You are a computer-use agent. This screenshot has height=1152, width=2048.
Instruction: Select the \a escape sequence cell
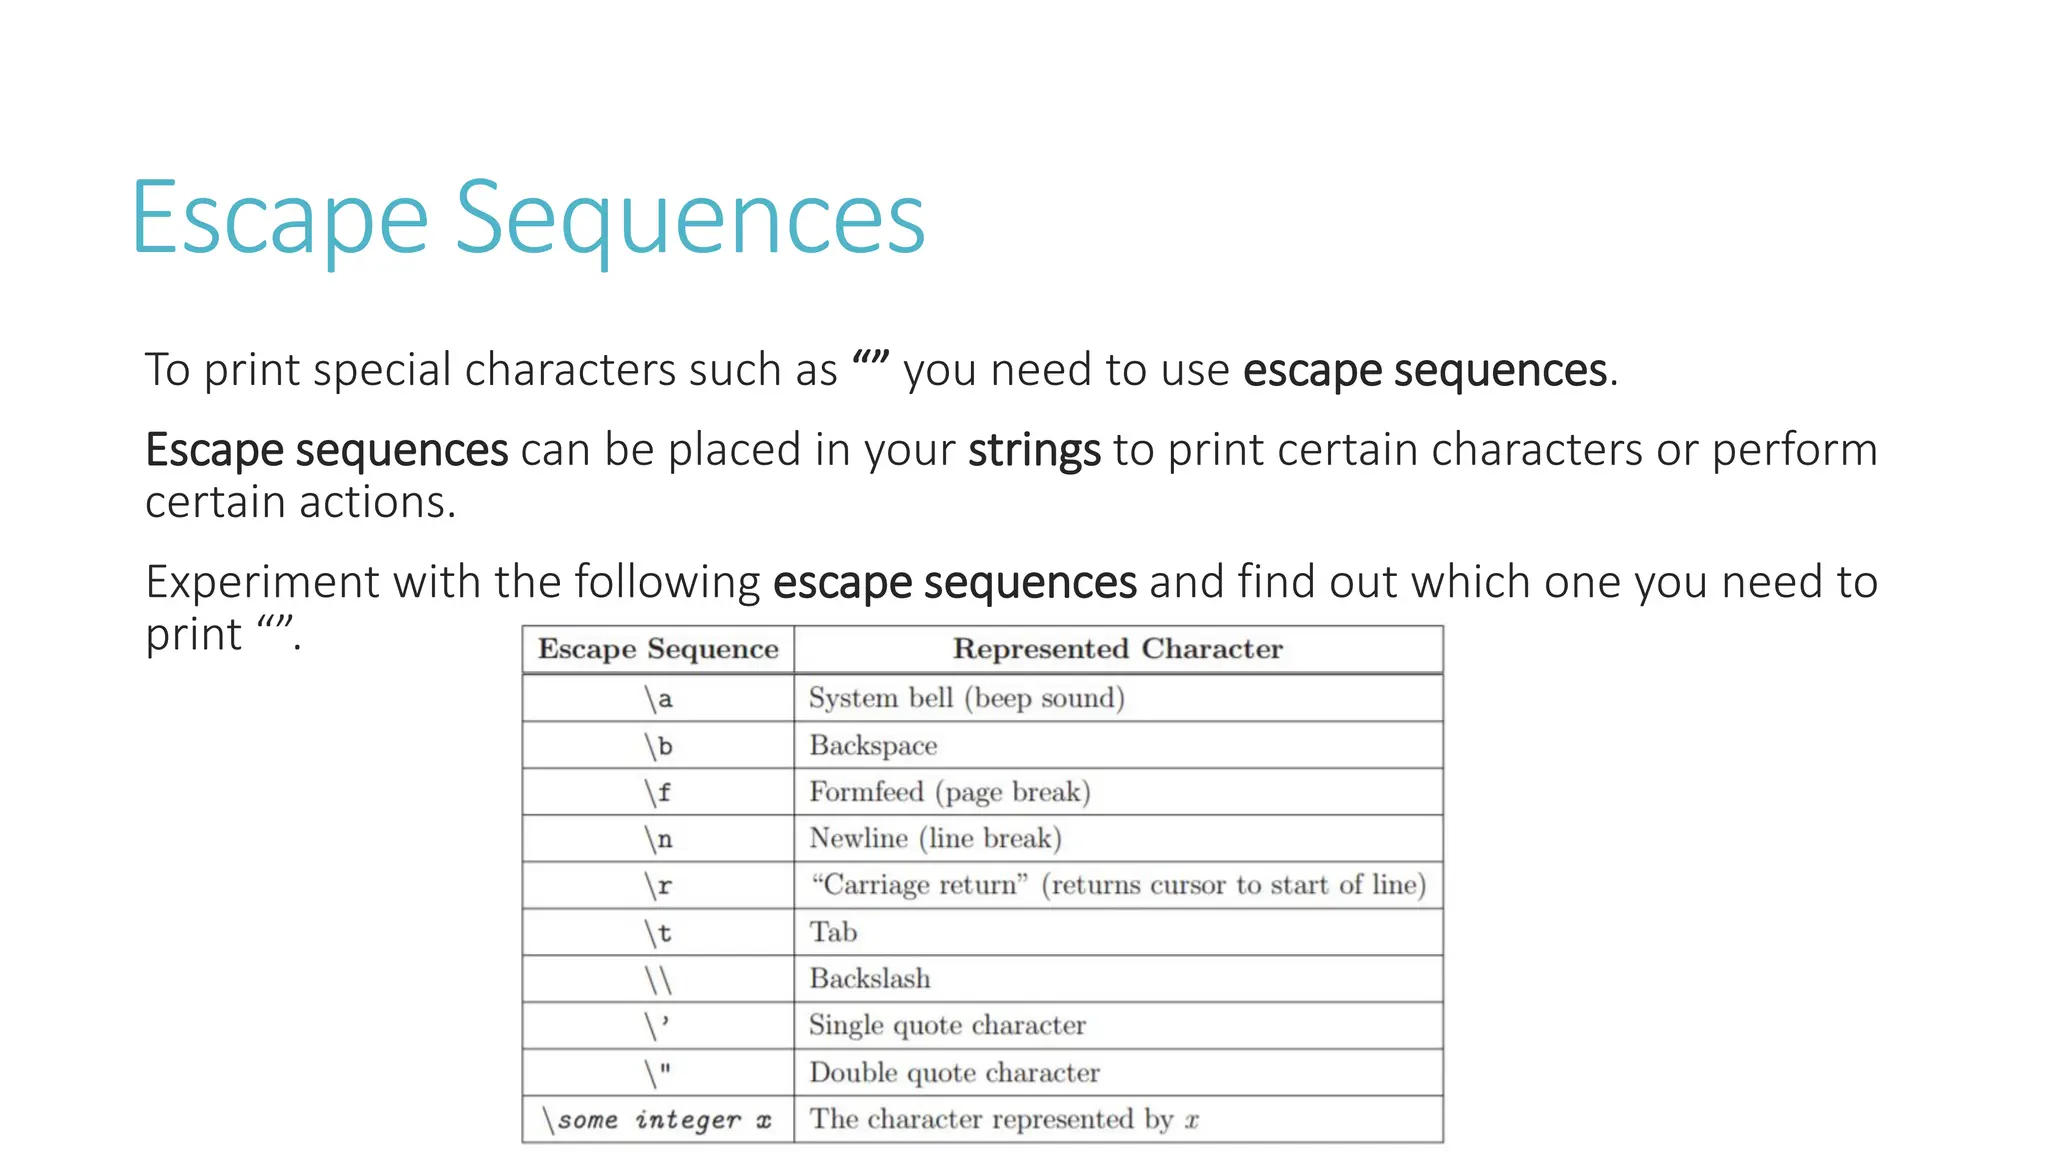[658, 698]
